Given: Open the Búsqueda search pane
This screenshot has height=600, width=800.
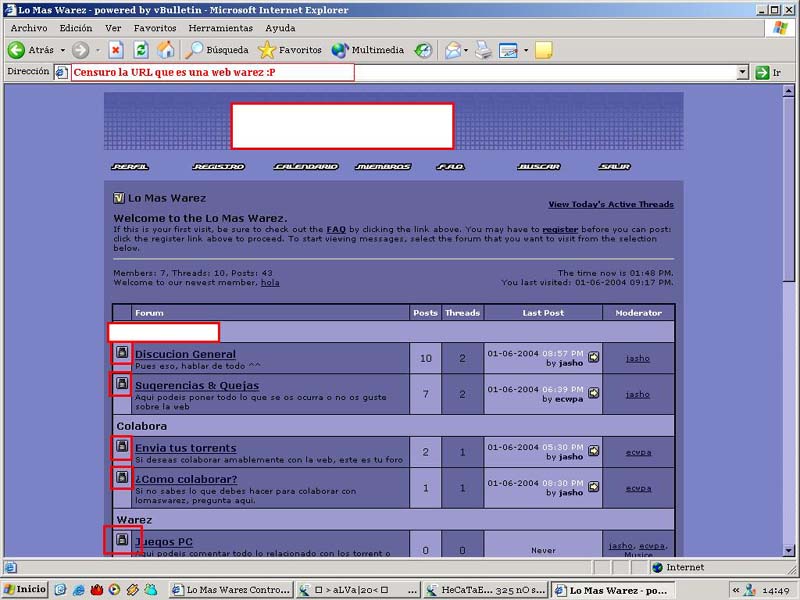Looking at the screenshot, I should pos(216,50).
